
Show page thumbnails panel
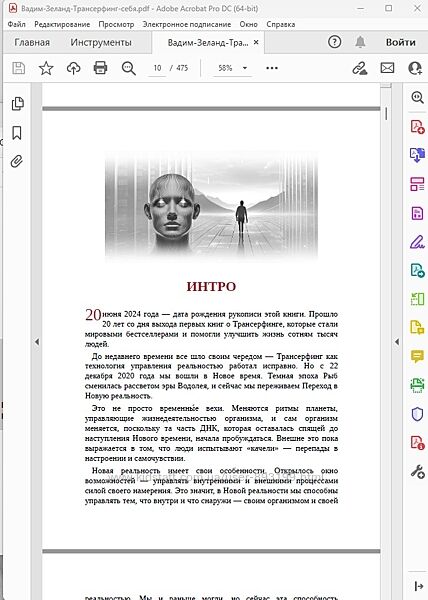17,103
